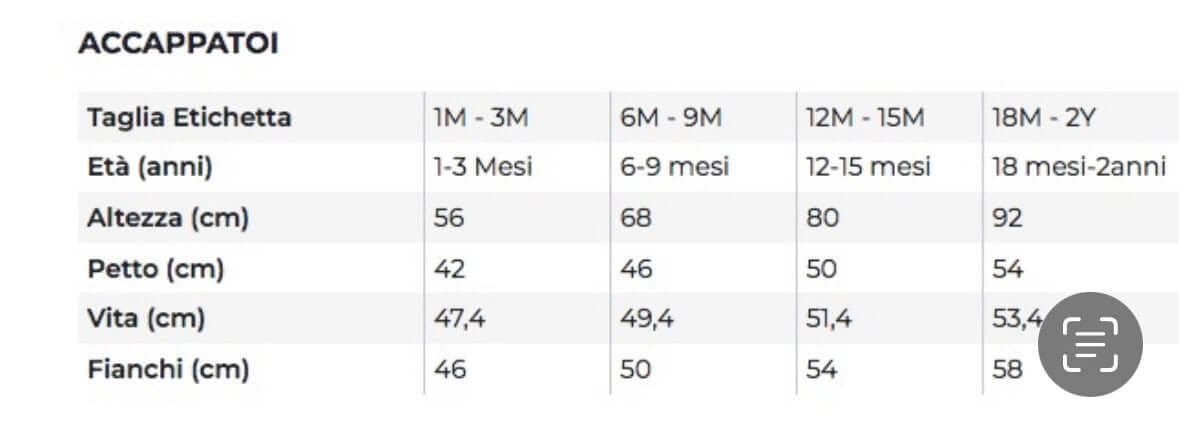Image resolution: width=1179 pixels, height=429 pixels.
Task: Select height value 92
Action: click(x=1008, y=218)
